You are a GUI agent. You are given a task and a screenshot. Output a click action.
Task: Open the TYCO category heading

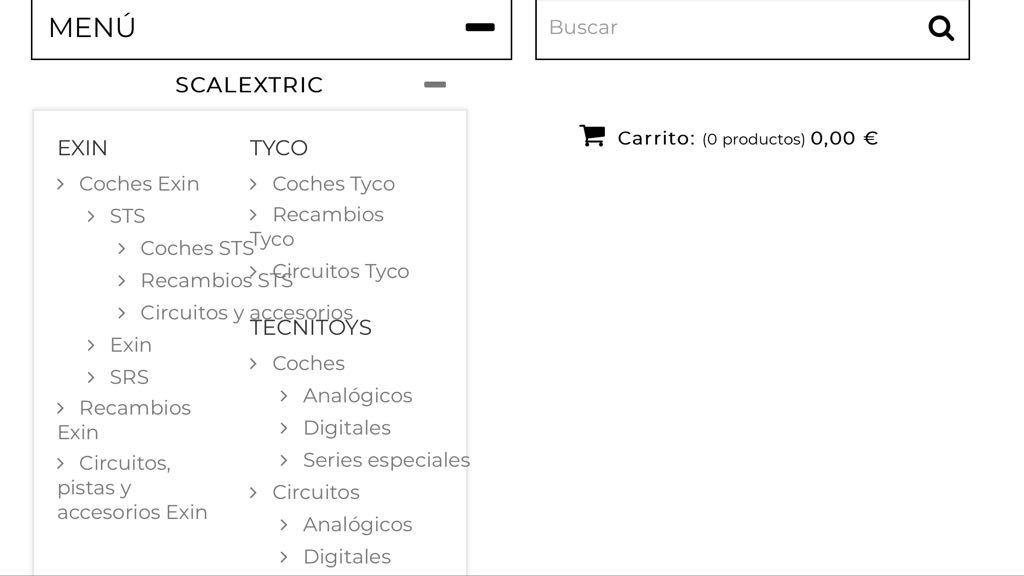279,148
